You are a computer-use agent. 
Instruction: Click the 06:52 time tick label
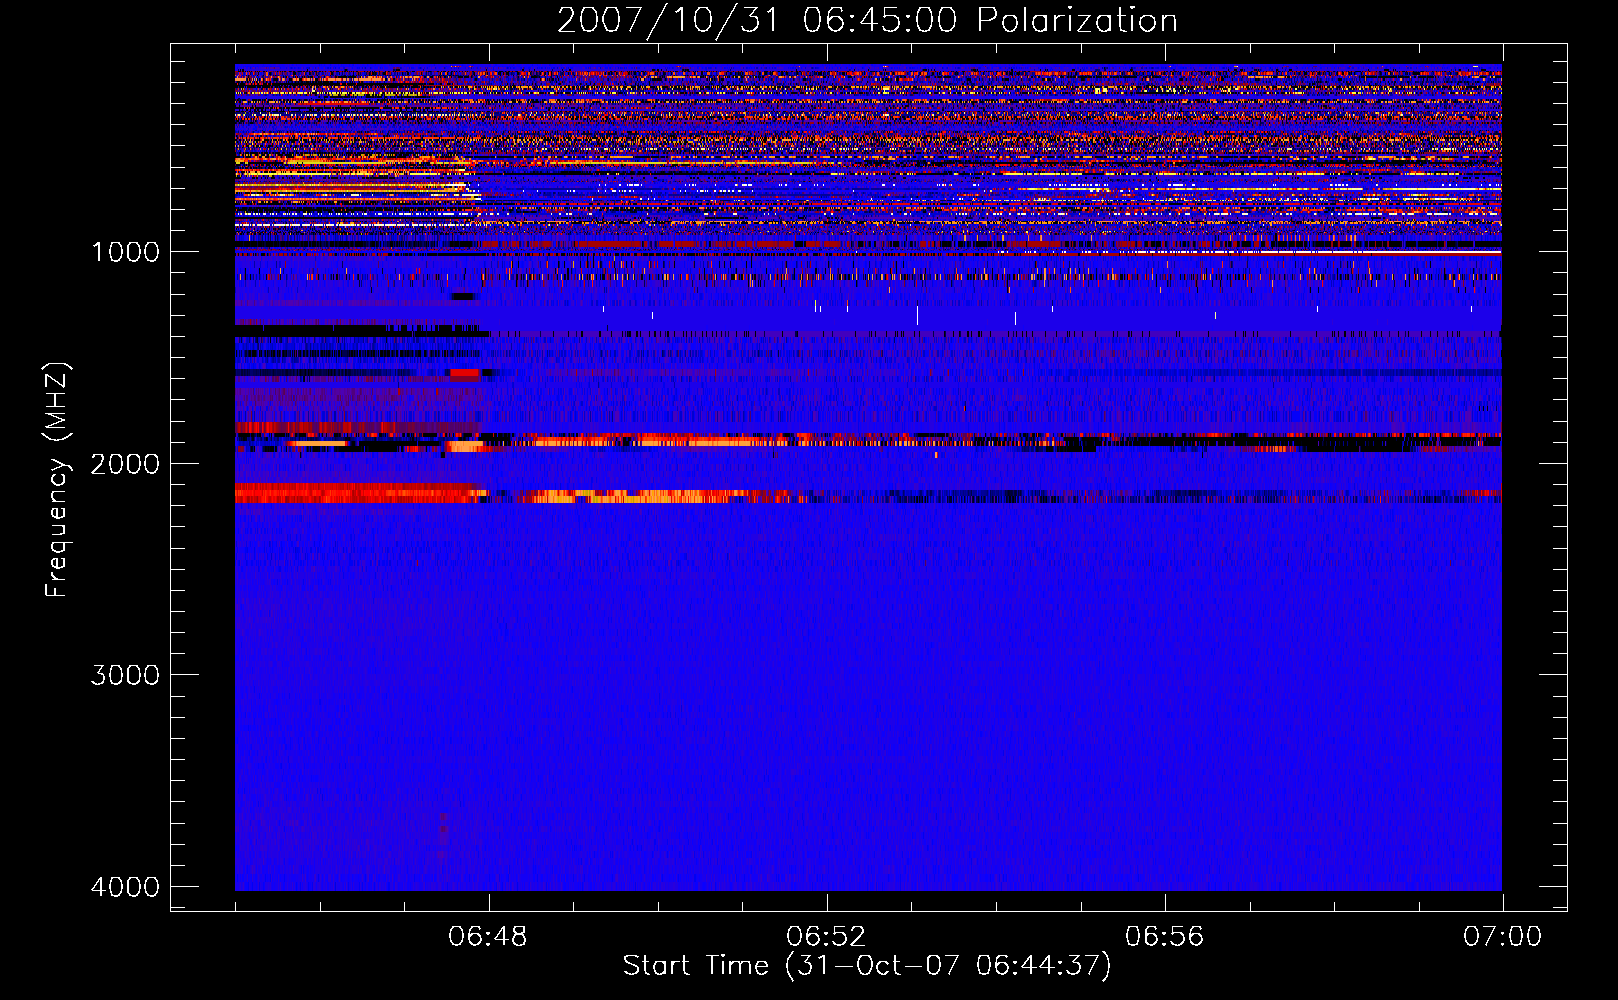coord(826,937)
